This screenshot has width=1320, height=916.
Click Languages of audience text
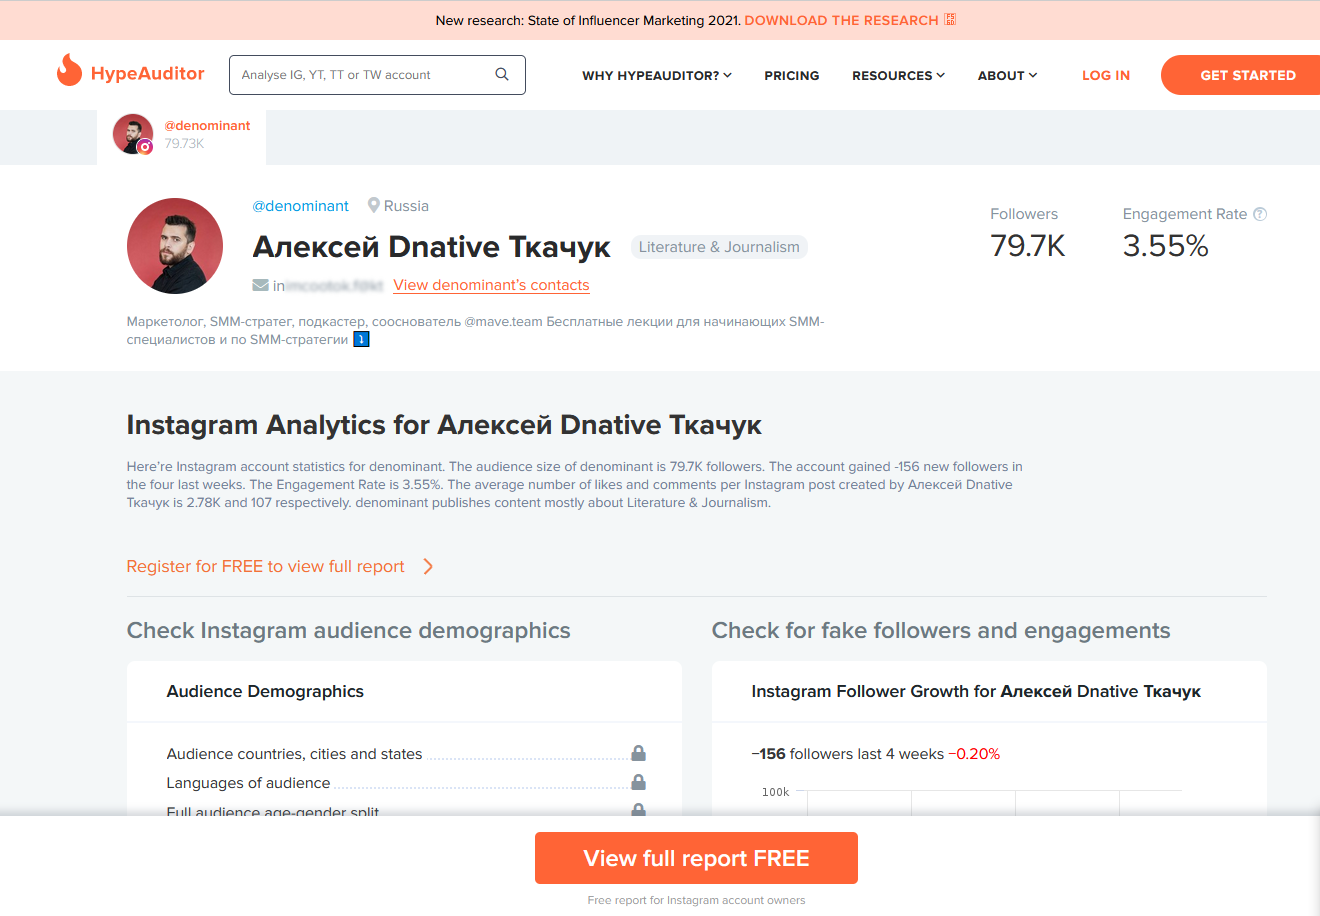click(248, 783)
